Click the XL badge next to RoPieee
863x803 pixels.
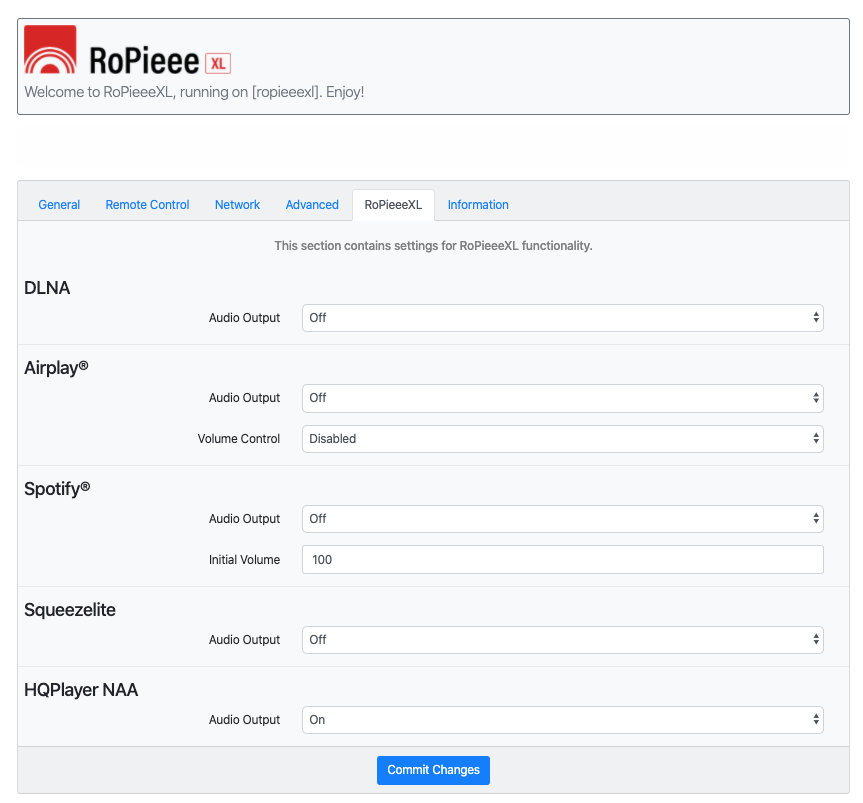click(218, 64)
